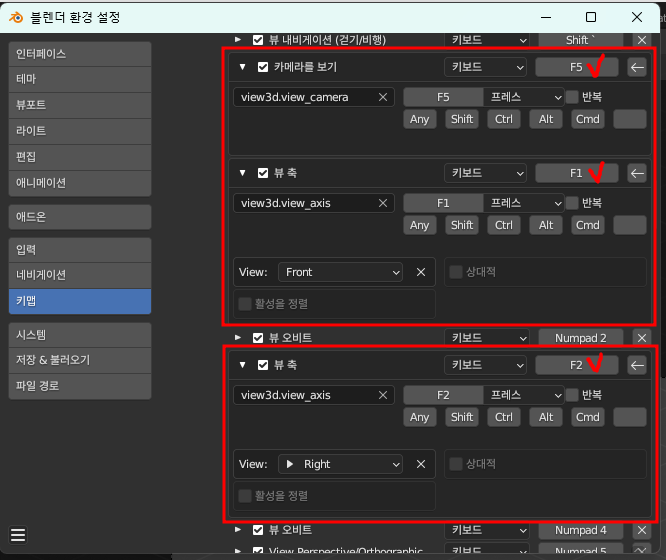
Task: Reset the Front View property with X
Action: pos(421,272)
